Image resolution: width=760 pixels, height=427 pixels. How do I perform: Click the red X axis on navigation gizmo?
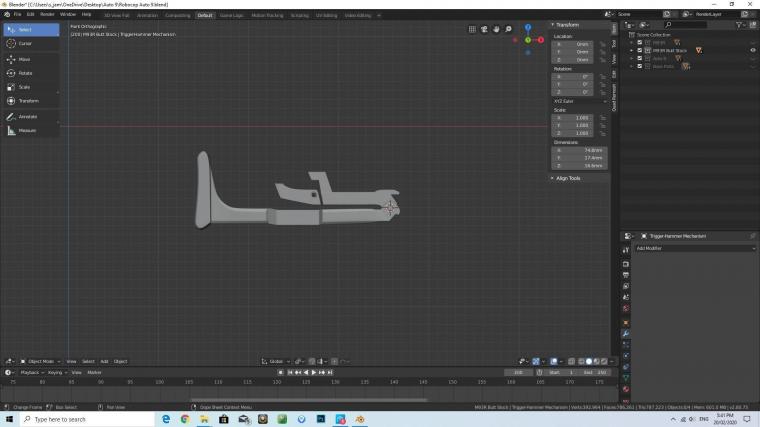540,40
